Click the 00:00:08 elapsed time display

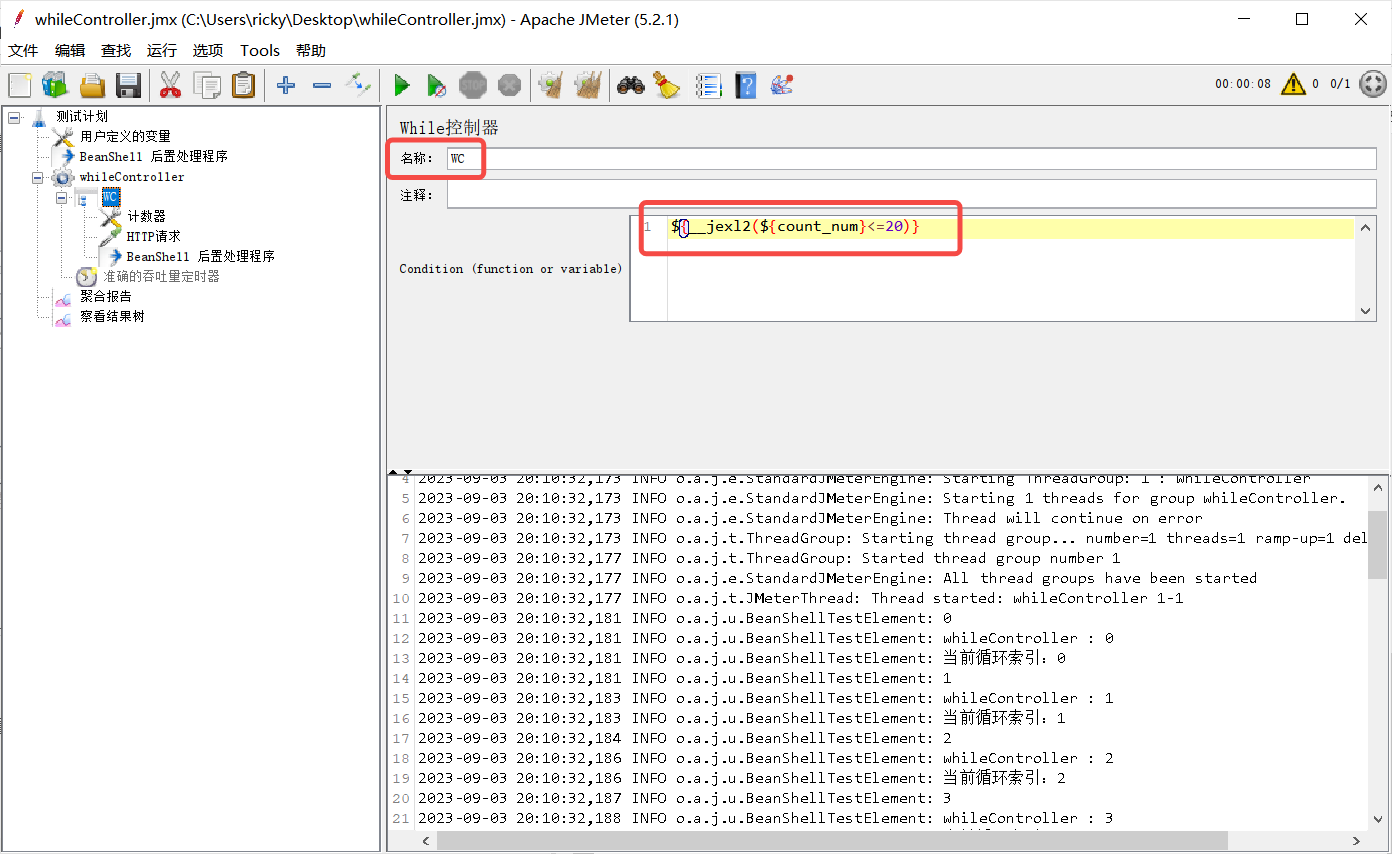coord(1243,84)
